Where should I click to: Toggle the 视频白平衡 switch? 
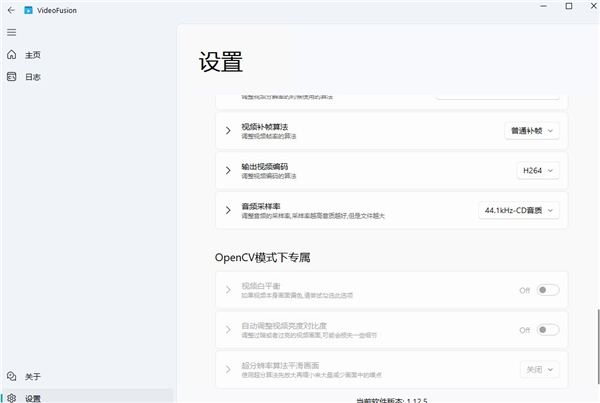[x=547, y=290]
